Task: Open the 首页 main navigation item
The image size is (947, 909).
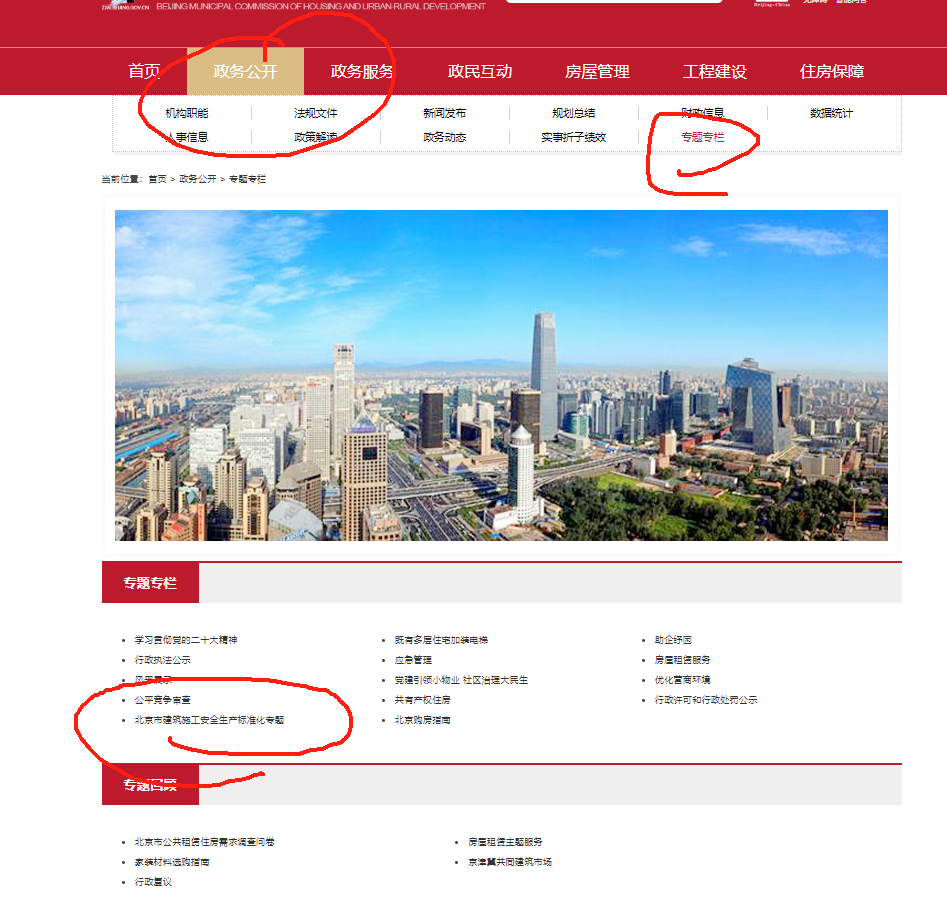Action: coord(144,71)
